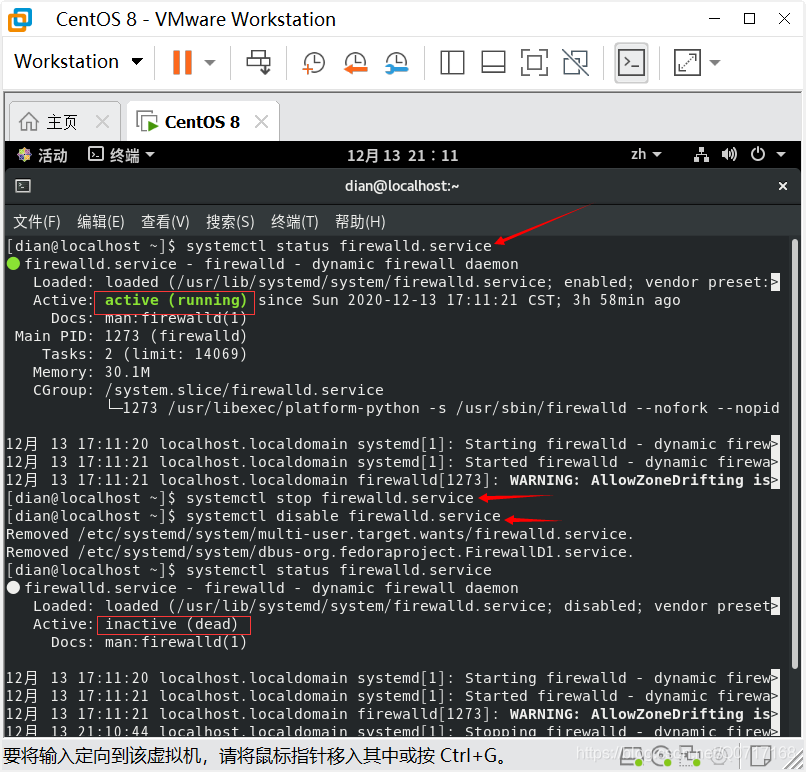Close the CentOS 8 tab
806x772 pixels.
262,122
